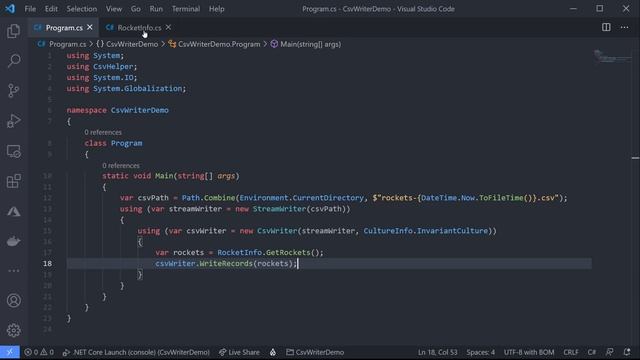Change CRLF line ending setting
Screen dimensions: 640x360
[571, 352]
